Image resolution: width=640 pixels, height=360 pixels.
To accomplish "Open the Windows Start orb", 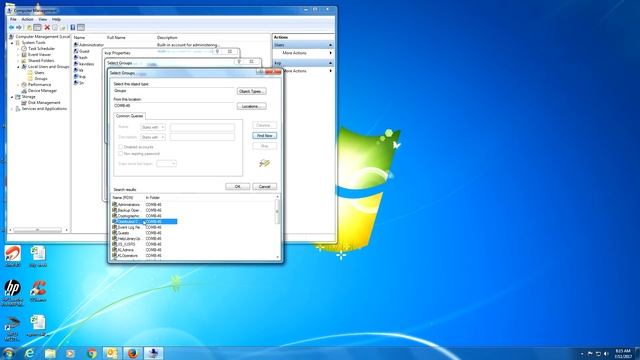I will click(x=9, y=353).
